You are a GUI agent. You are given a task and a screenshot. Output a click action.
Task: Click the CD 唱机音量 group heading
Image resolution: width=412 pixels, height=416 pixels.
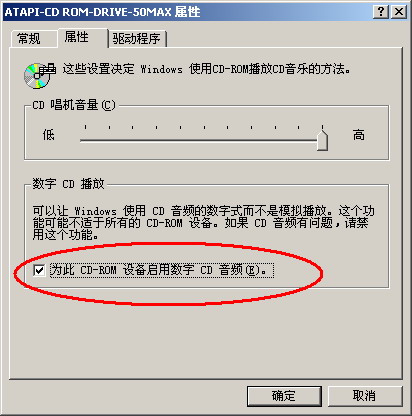[74, 105]
